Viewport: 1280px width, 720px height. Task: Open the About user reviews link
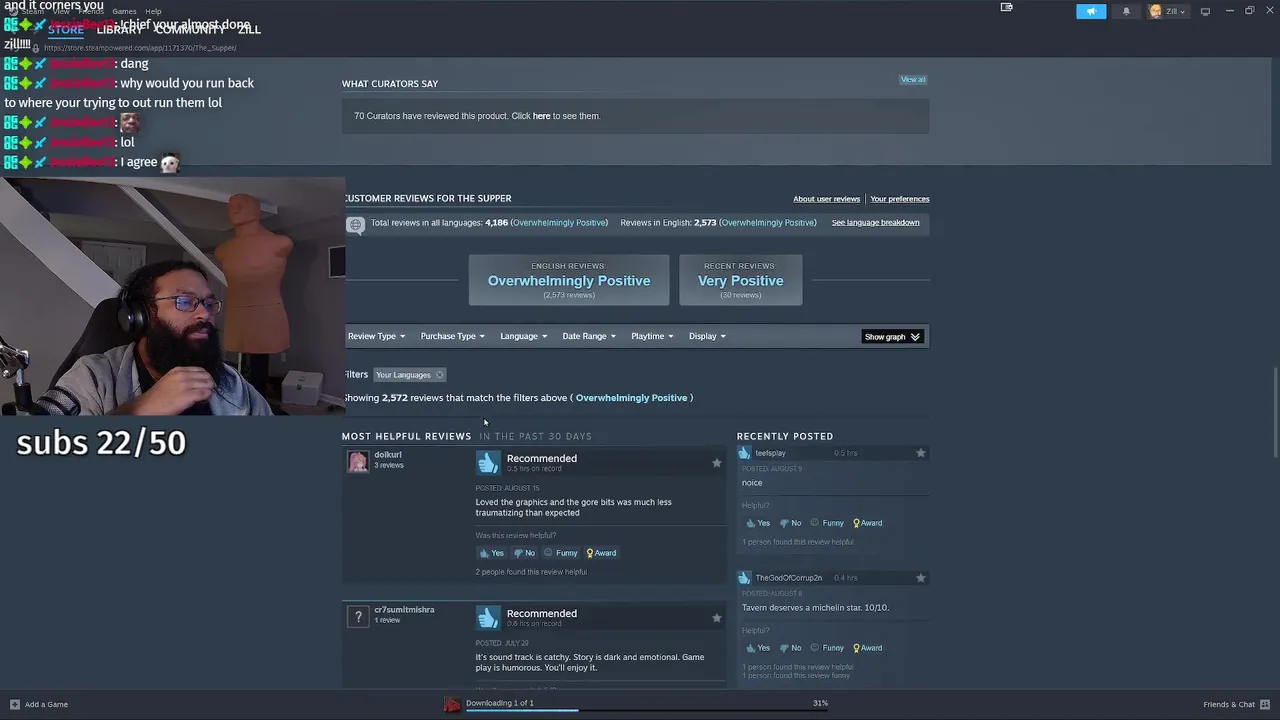pos(826,199)
